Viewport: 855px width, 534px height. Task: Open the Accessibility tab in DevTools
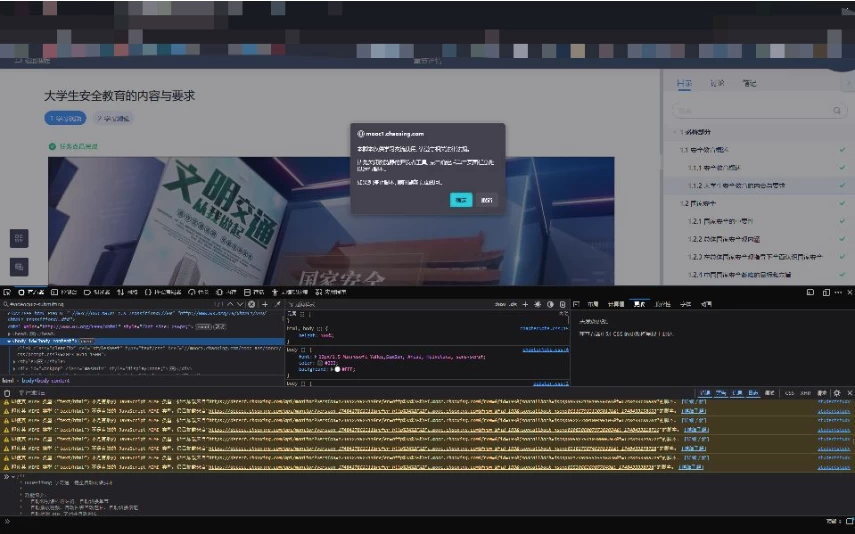290,292
